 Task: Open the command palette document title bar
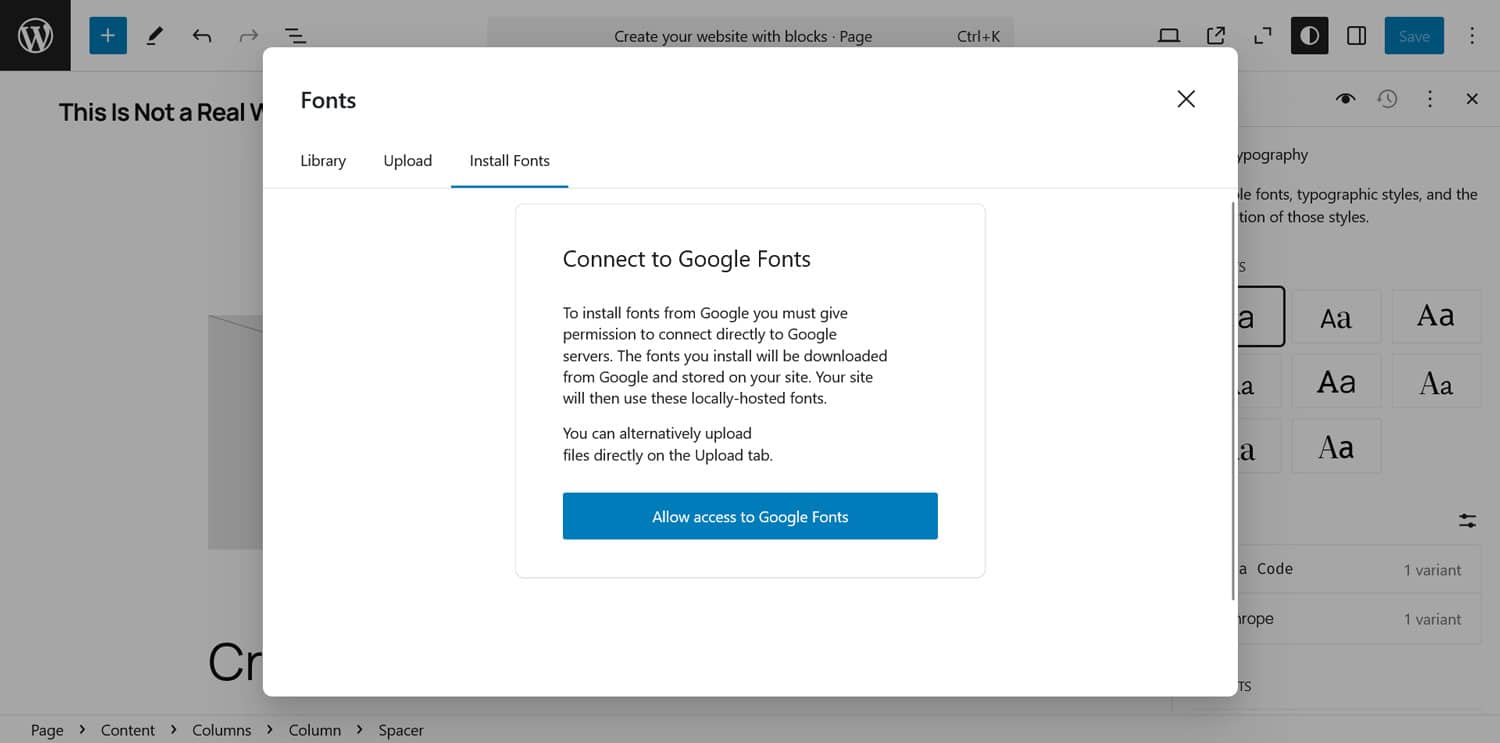pyautogui.click(x=750, y=36)
